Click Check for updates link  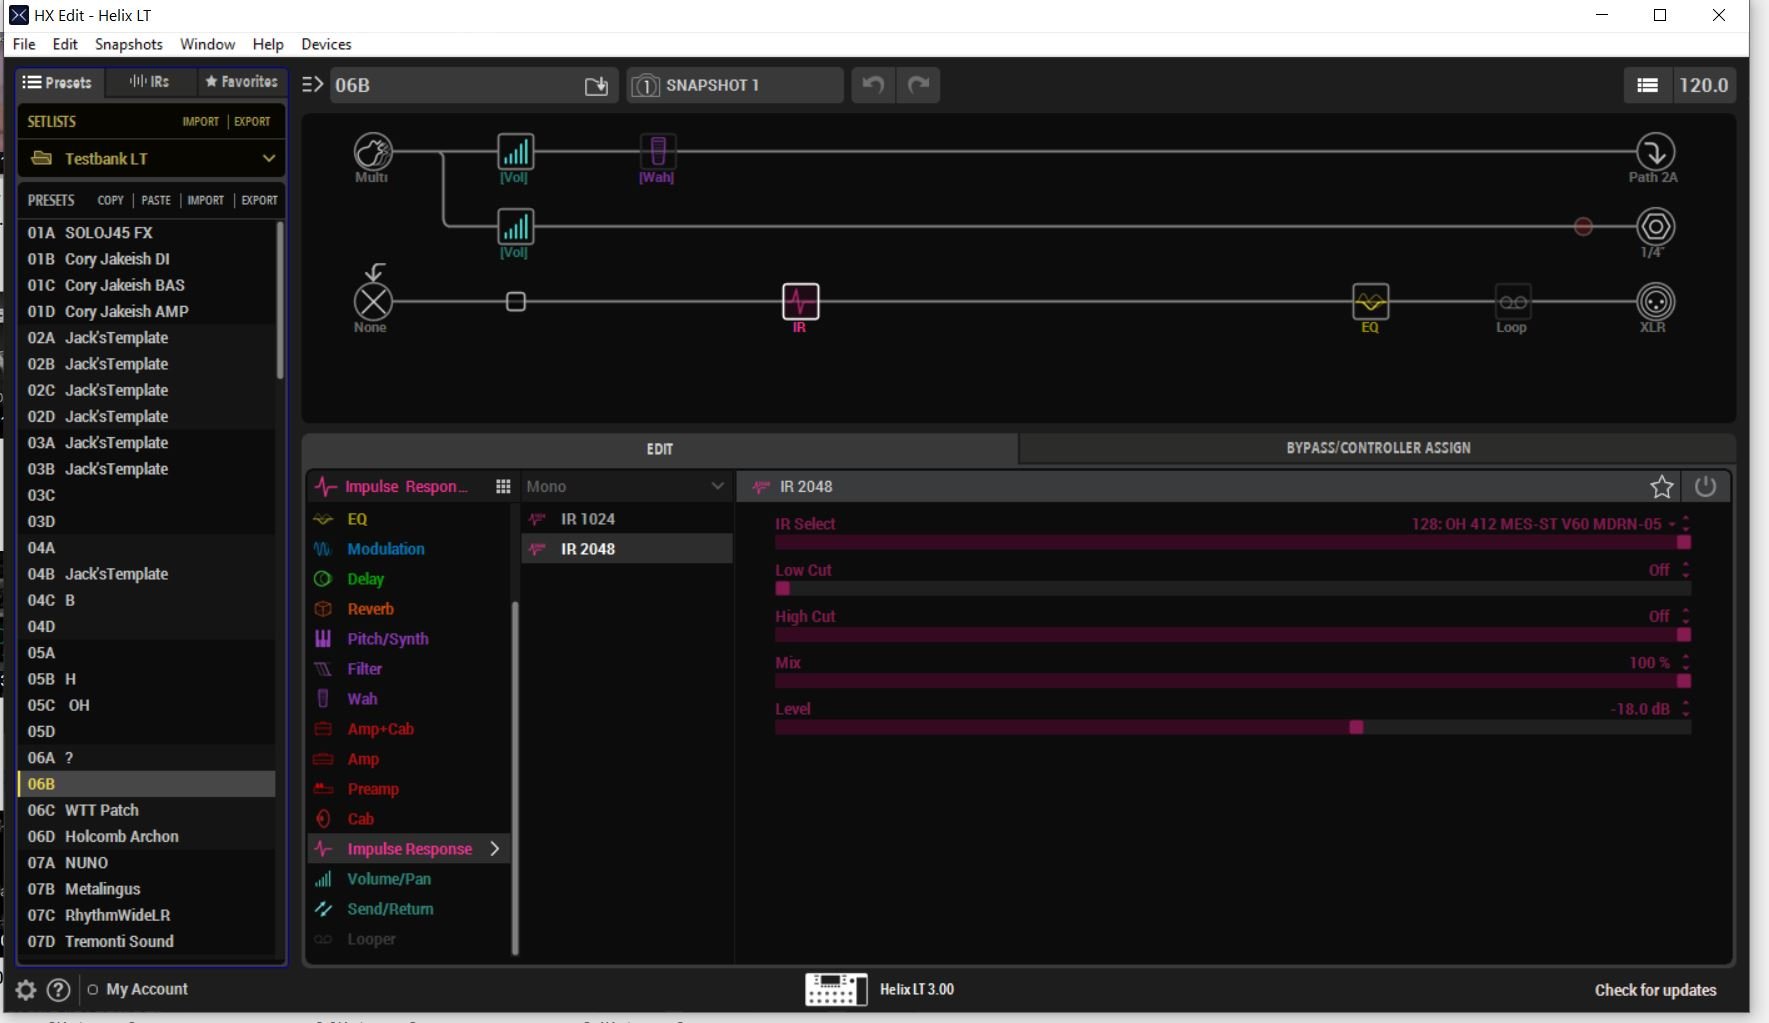pos(1655,990)
